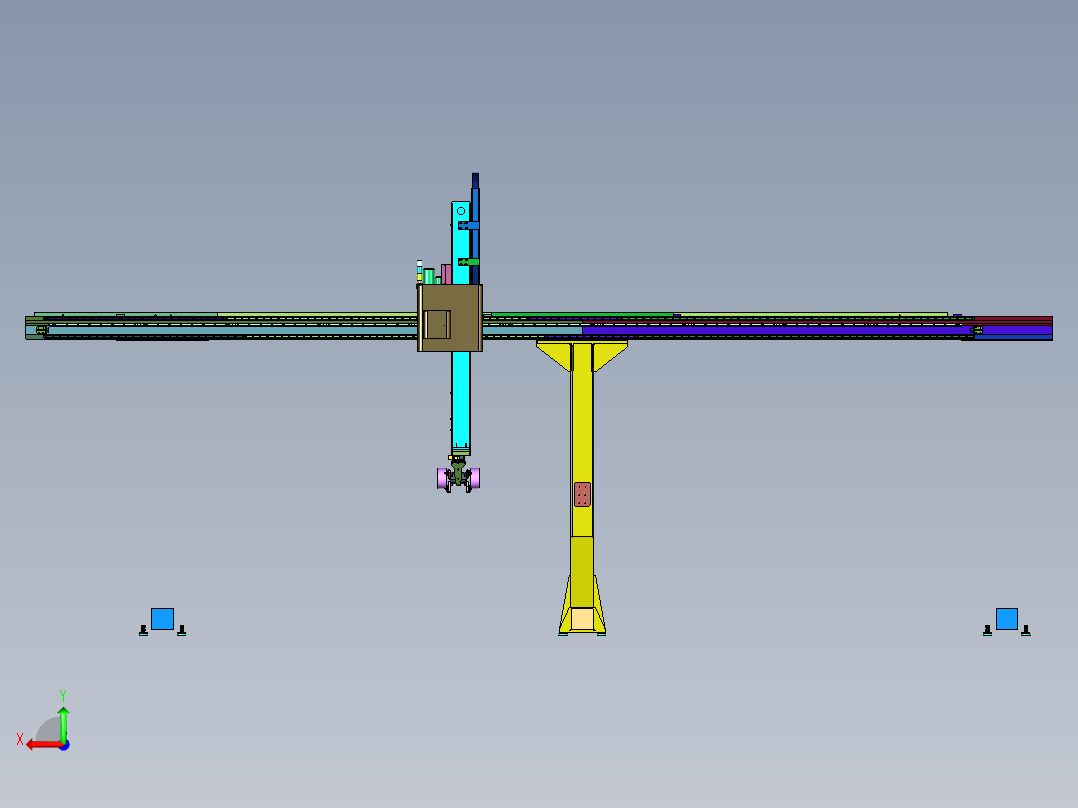Select the blue bracket on the vertical column
Image resolution: width=1078 pixels, height=808 pixels.
pyautogui.click(x=468, y=226)
